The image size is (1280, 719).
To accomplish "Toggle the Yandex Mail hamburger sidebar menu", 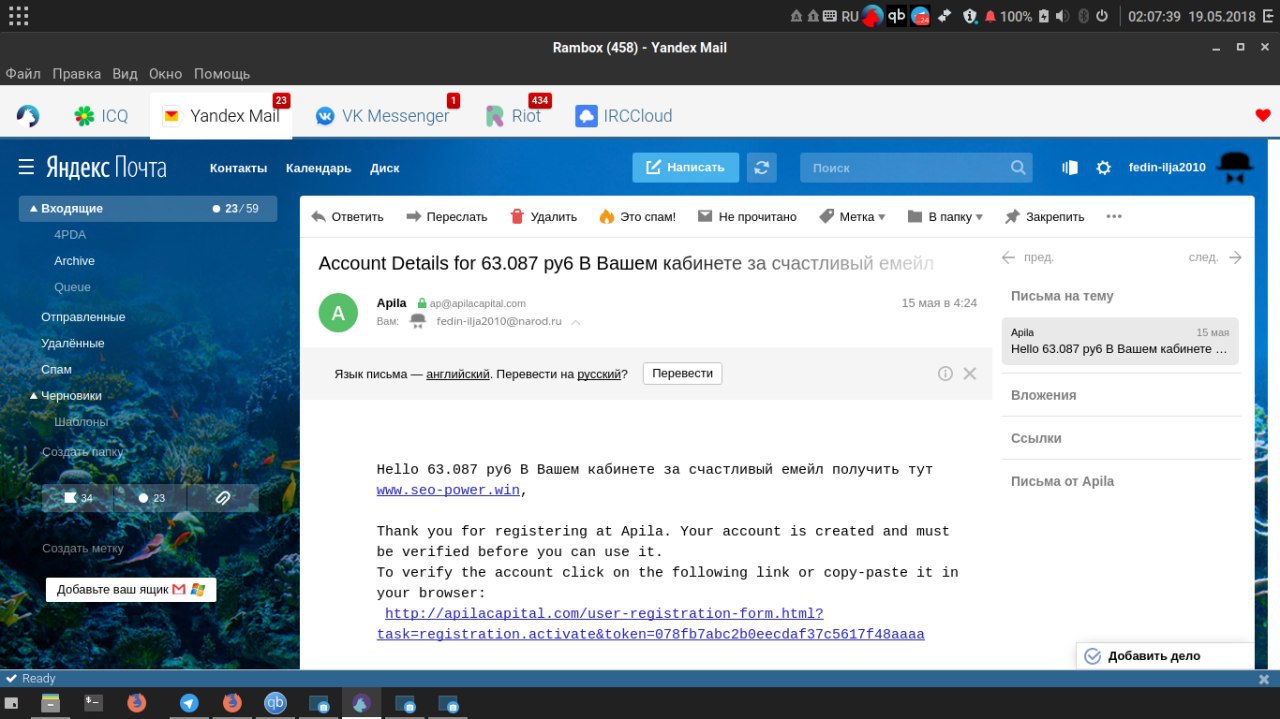I will pyautogui.click(x=26, y=167).
